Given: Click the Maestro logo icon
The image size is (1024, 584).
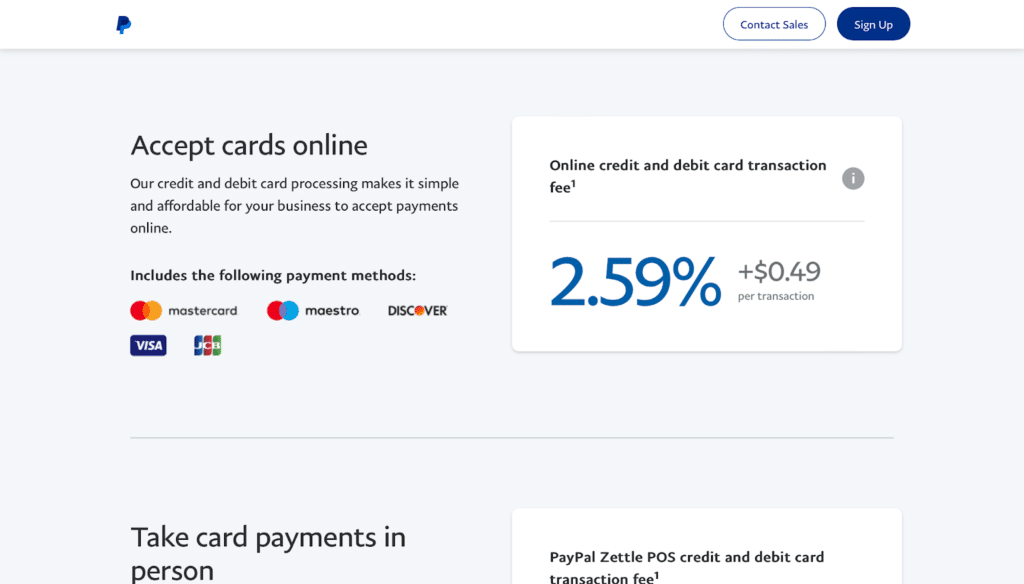Looking at the screenshot, I should click(283, 311).
